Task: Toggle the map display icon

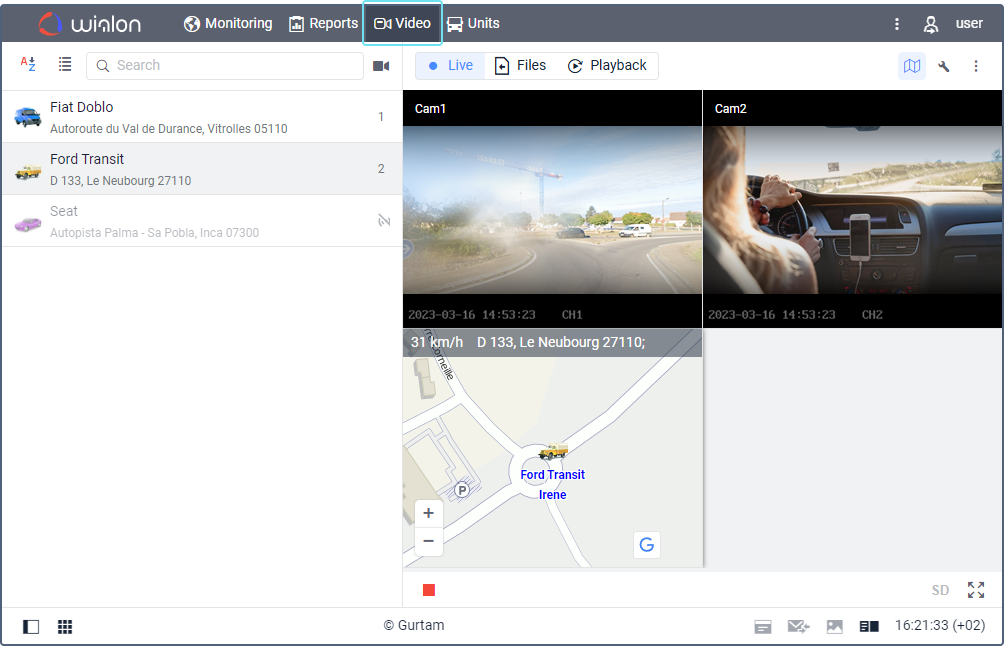Action: [911, 66]
